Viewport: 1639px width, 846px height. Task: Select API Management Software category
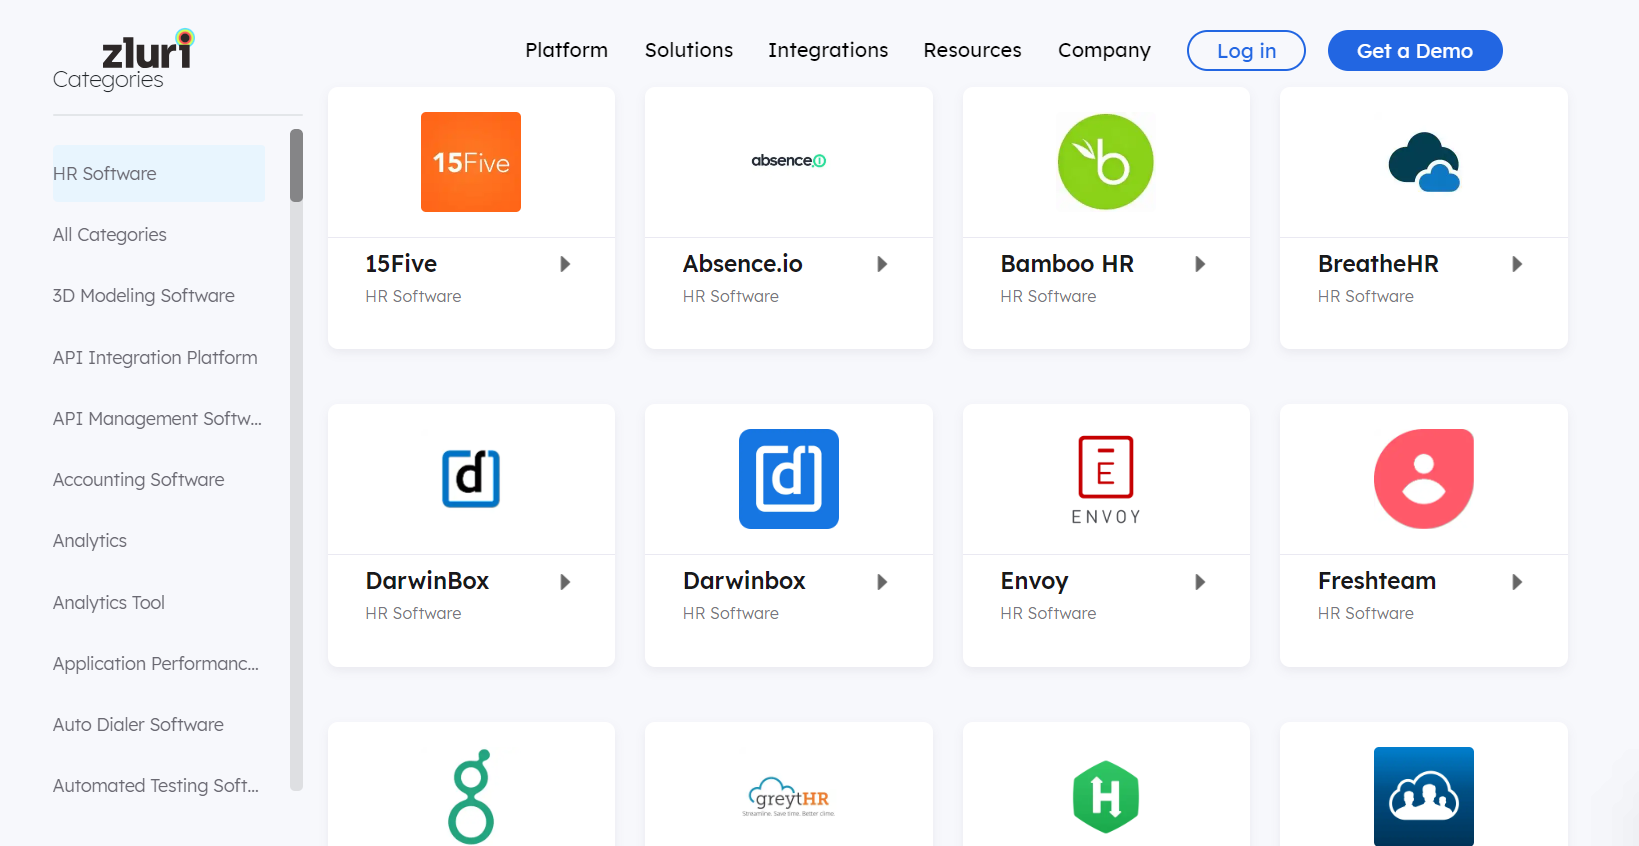pos(157,419)
